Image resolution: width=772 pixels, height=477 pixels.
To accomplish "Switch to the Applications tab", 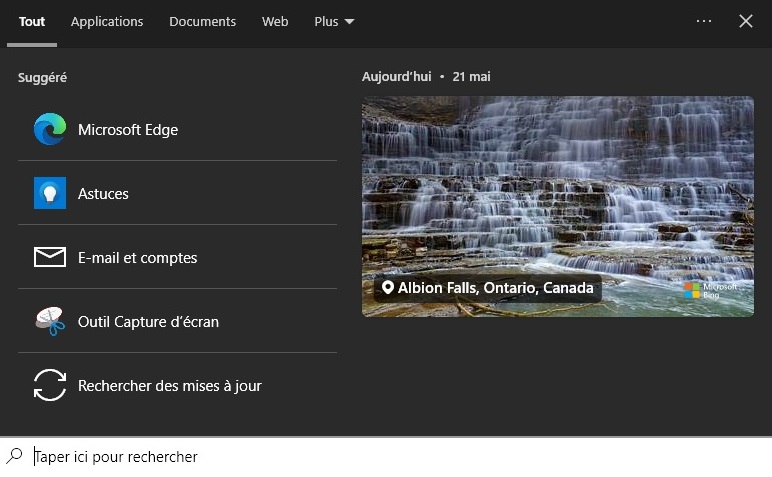I will click(107, 22).
